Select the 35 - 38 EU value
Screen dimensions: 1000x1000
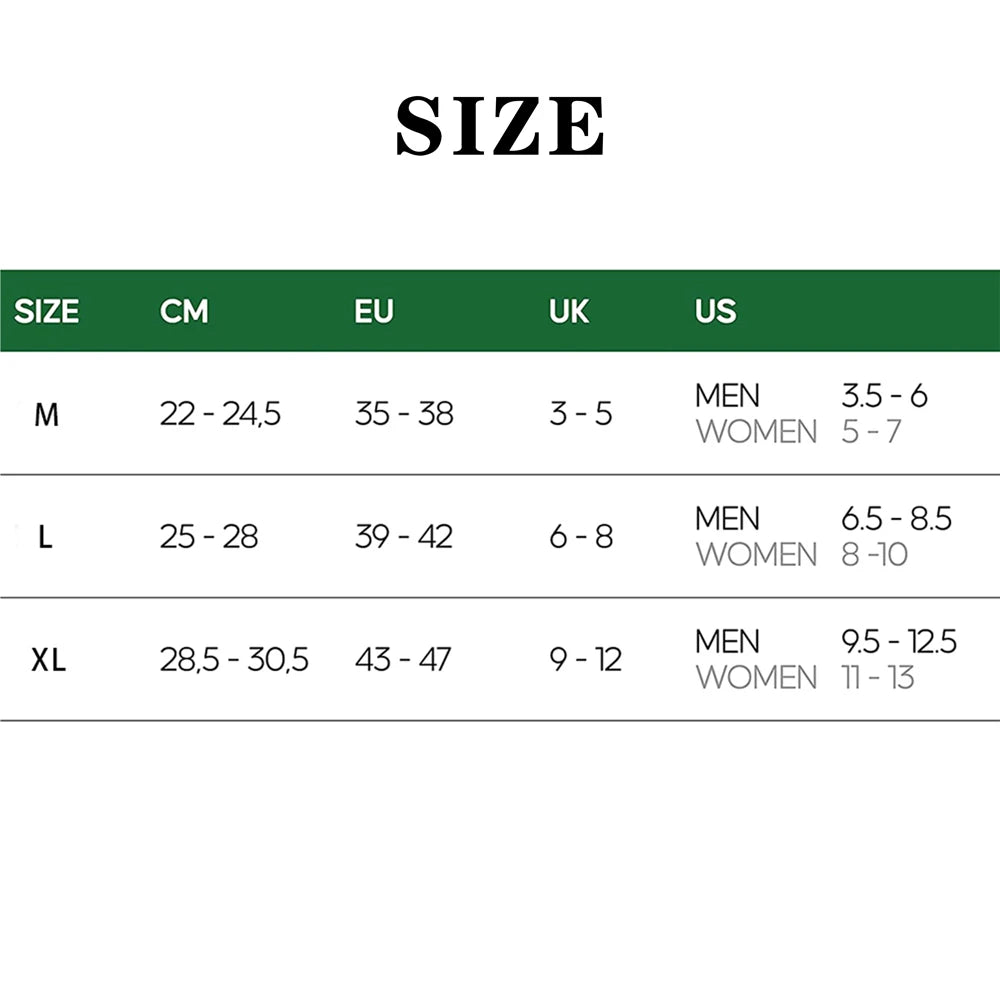click(x=404, y=414)
